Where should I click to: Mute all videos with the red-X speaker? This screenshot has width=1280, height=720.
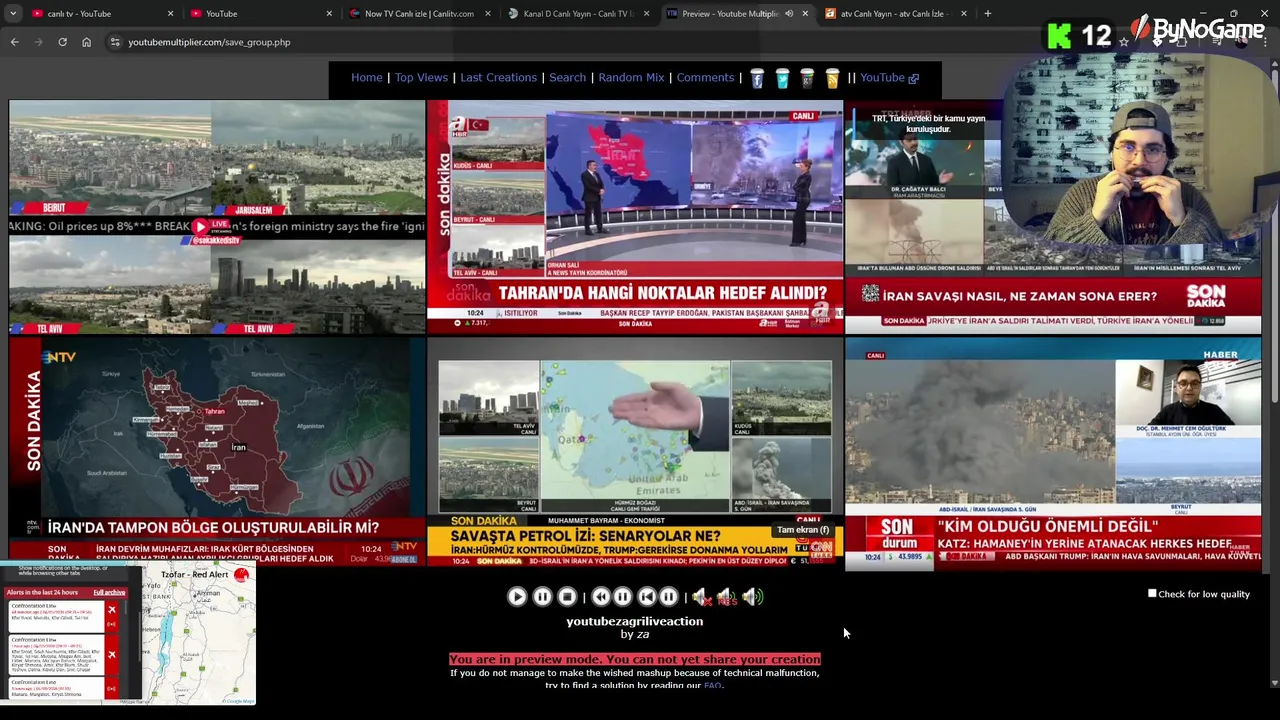pyautogui.click(x=701, y=597)
